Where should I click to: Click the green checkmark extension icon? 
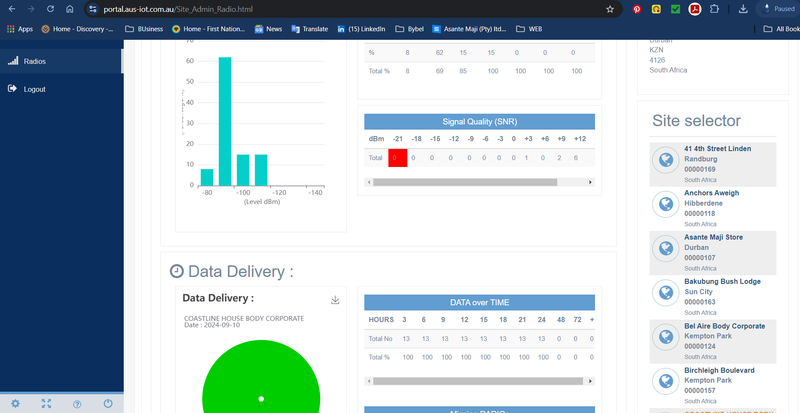[x=676, y=9]
